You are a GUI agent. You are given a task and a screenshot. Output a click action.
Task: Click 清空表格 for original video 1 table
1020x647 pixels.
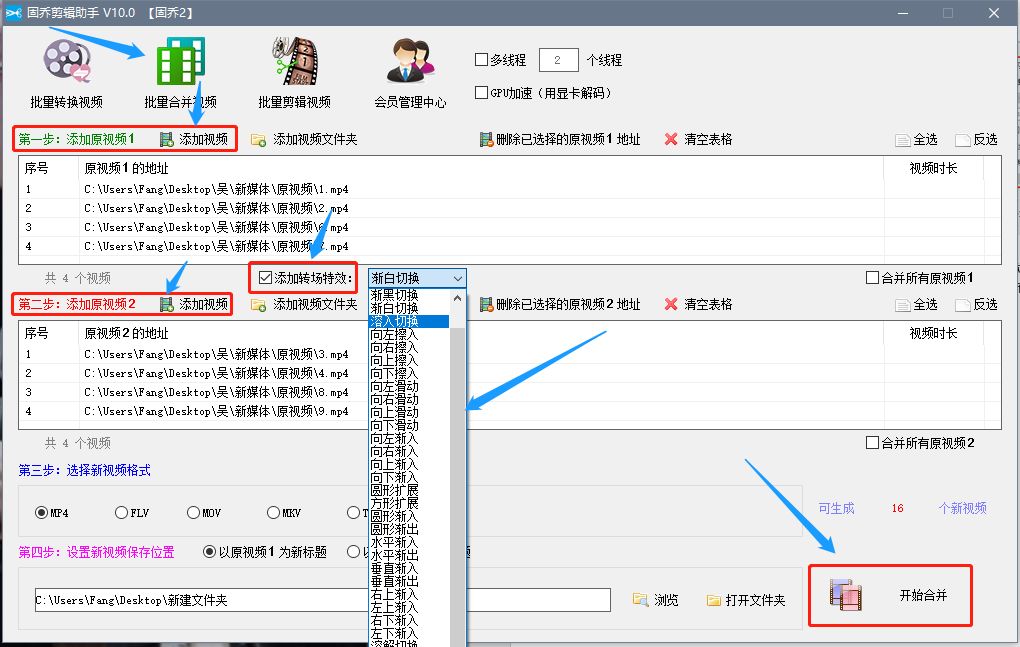pos(699,139)
